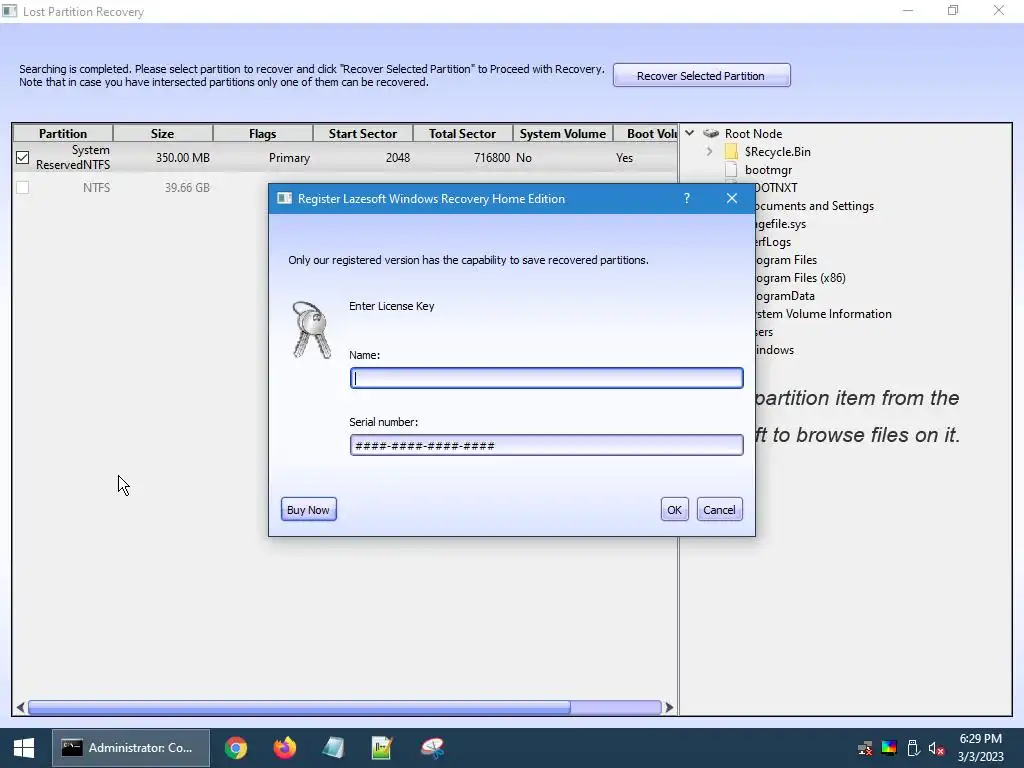Click the USB device tray icon
Screen dimensions: 1024x768
913,748
